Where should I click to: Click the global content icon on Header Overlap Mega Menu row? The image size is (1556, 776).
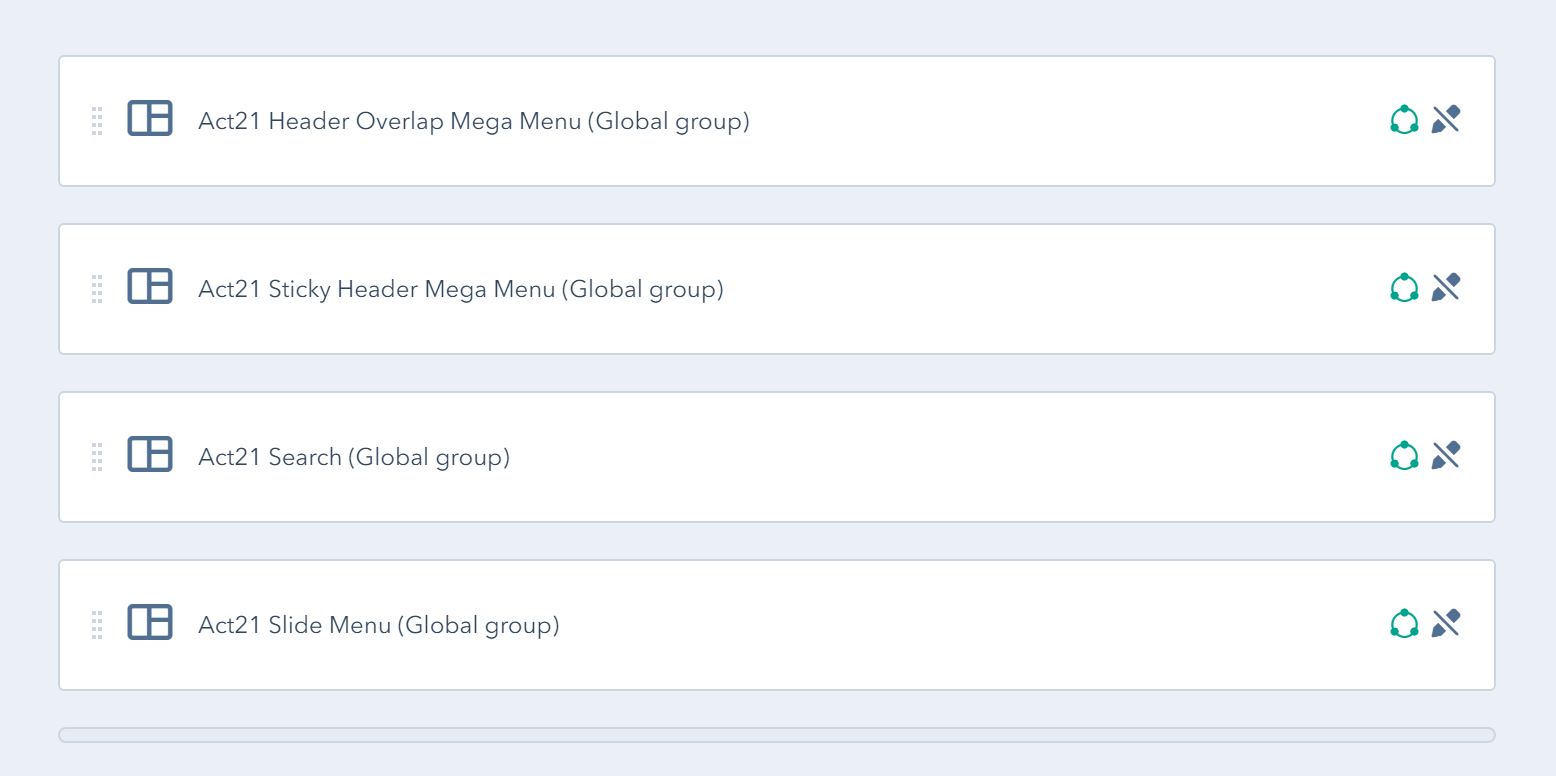(1404, 119)
